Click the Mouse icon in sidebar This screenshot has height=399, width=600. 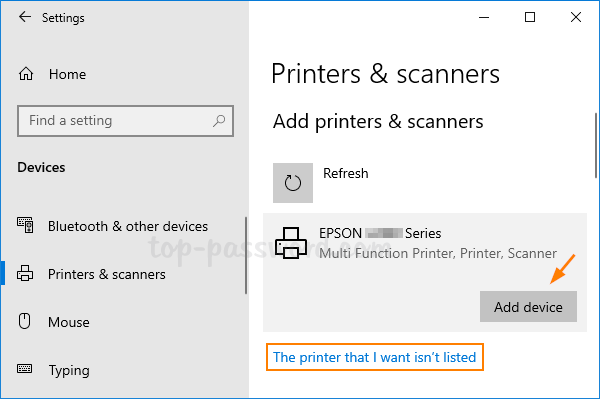coord(24,321)
